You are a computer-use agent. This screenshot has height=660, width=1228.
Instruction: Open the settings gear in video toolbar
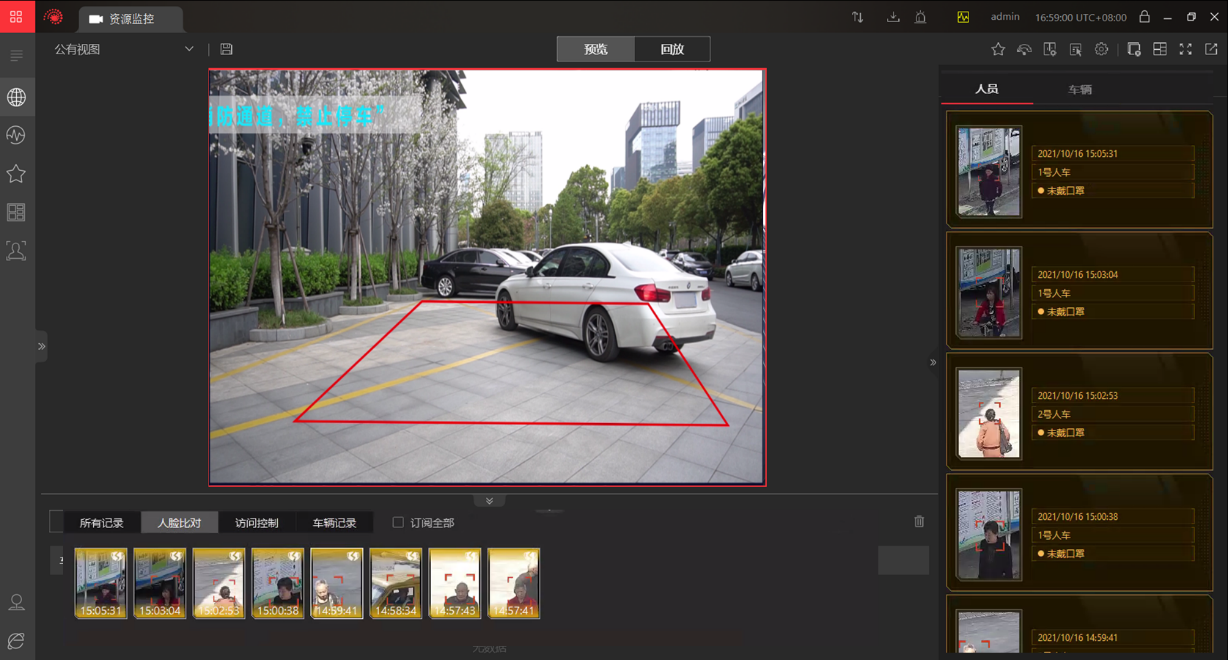(x=1102, y=49)
